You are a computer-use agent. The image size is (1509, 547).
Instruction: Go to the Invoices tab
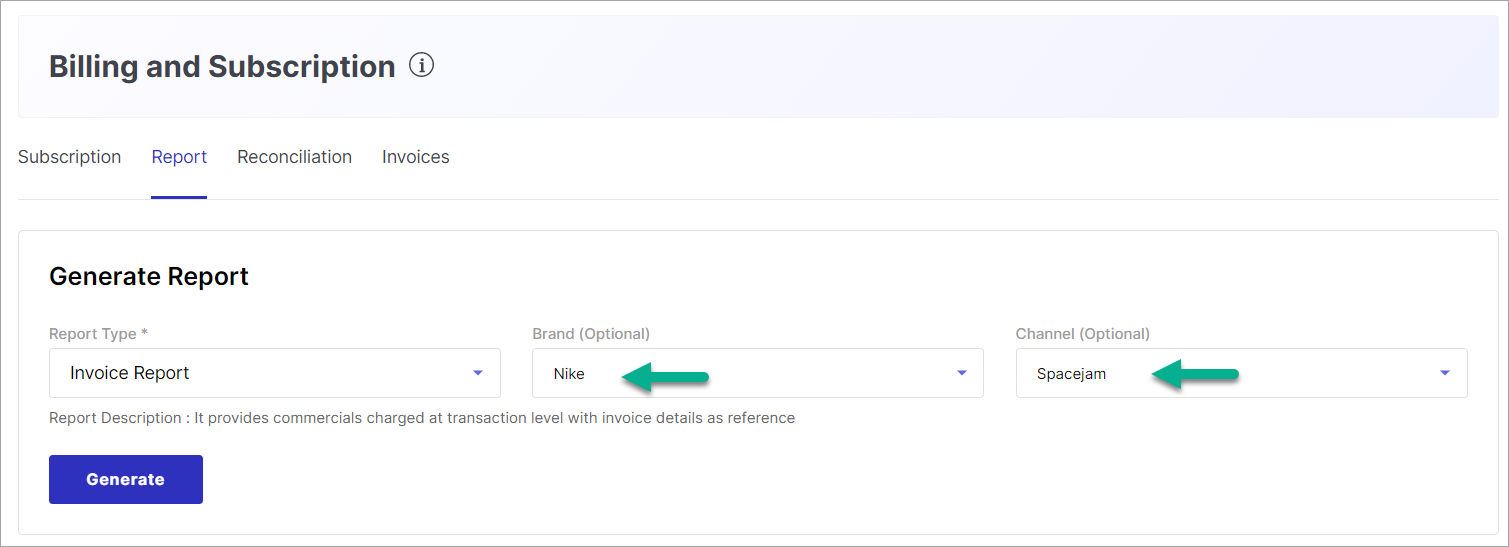[416, 157]
